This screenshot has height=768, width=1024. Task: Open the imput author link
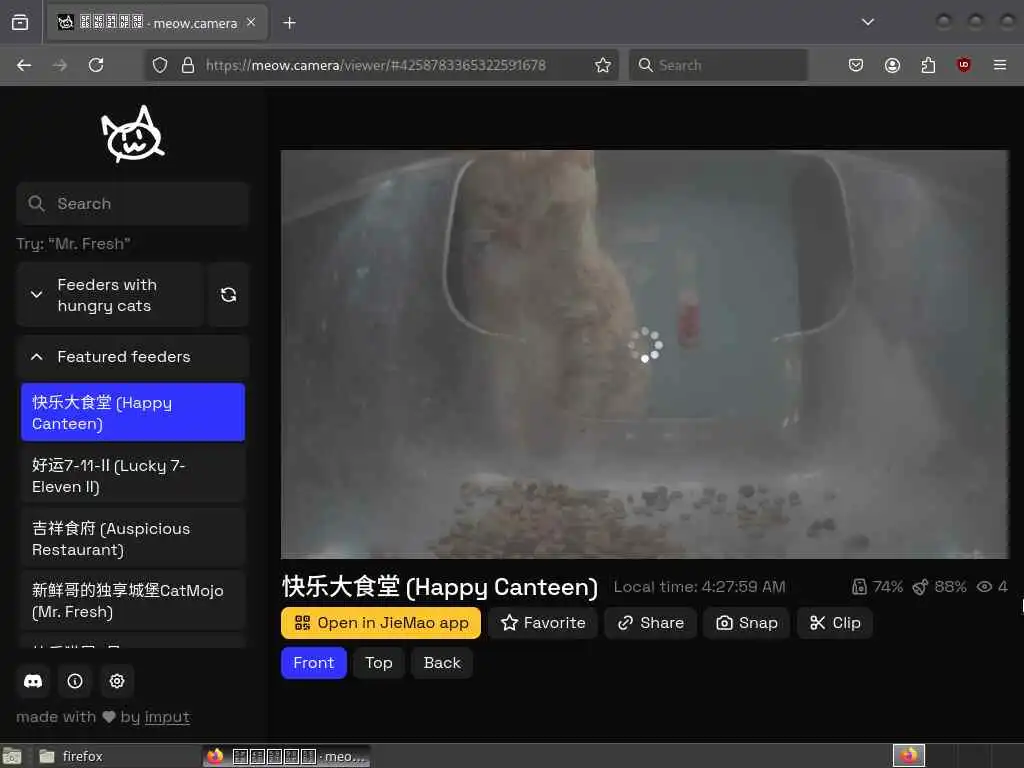167,717
